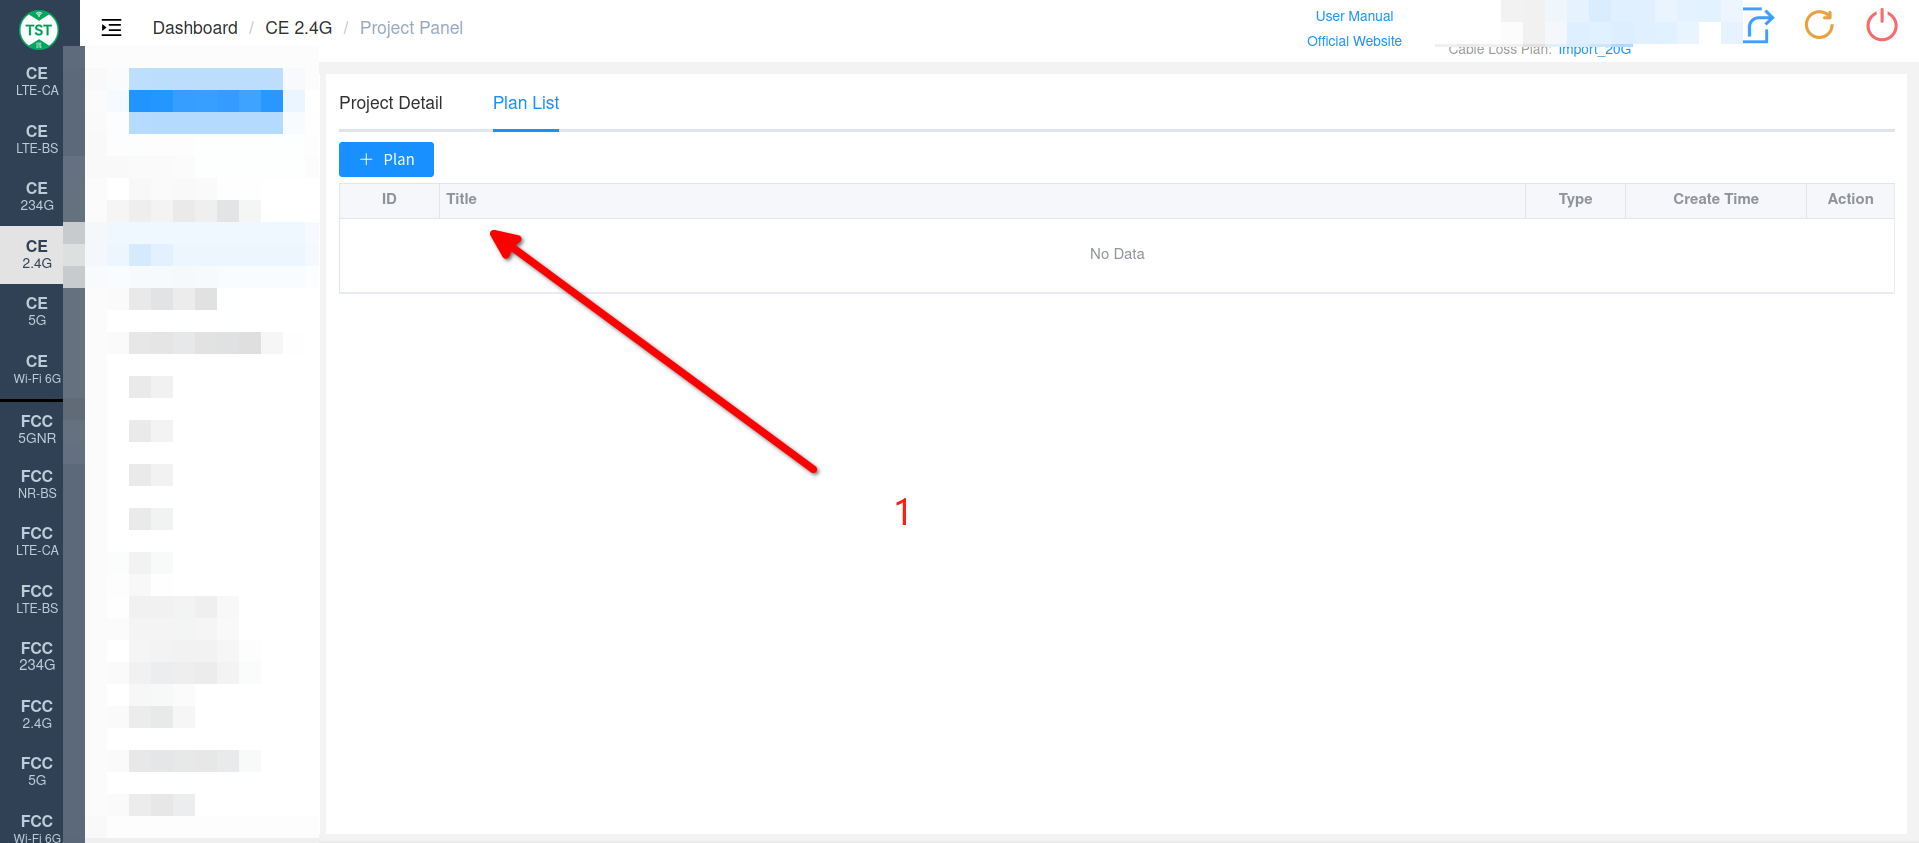This screenshot has height=843, width=1919.
Task: Open the Official Website link
Action: 1354,41
